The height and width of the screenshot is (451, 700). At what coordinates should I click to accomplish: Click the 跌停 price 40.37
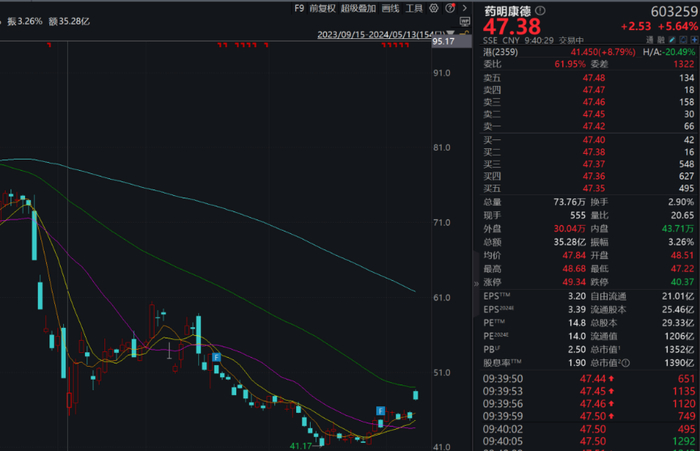pyautogui.click(x=683, y=282)
